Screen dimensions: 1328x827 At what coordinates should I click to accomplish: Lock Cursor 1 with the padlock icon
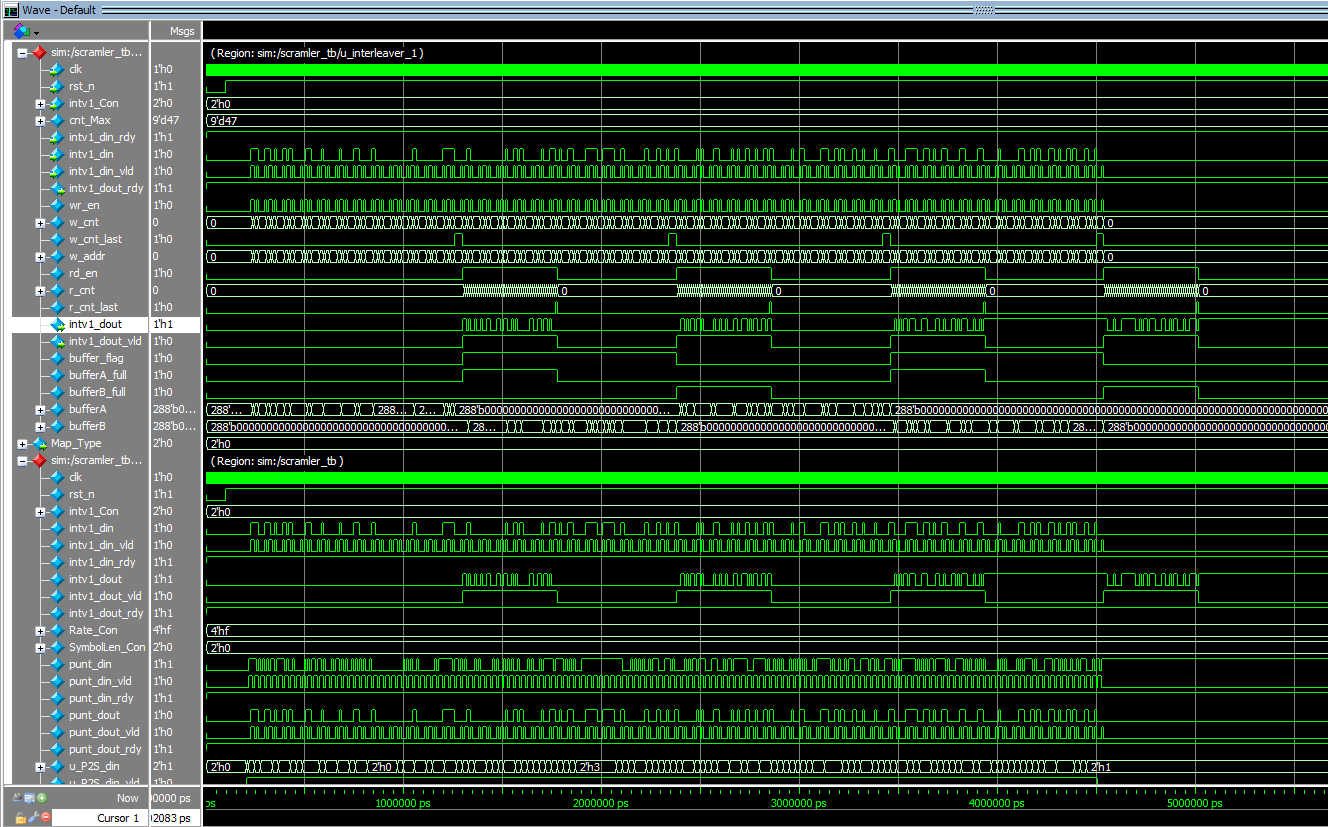point(20,816)
